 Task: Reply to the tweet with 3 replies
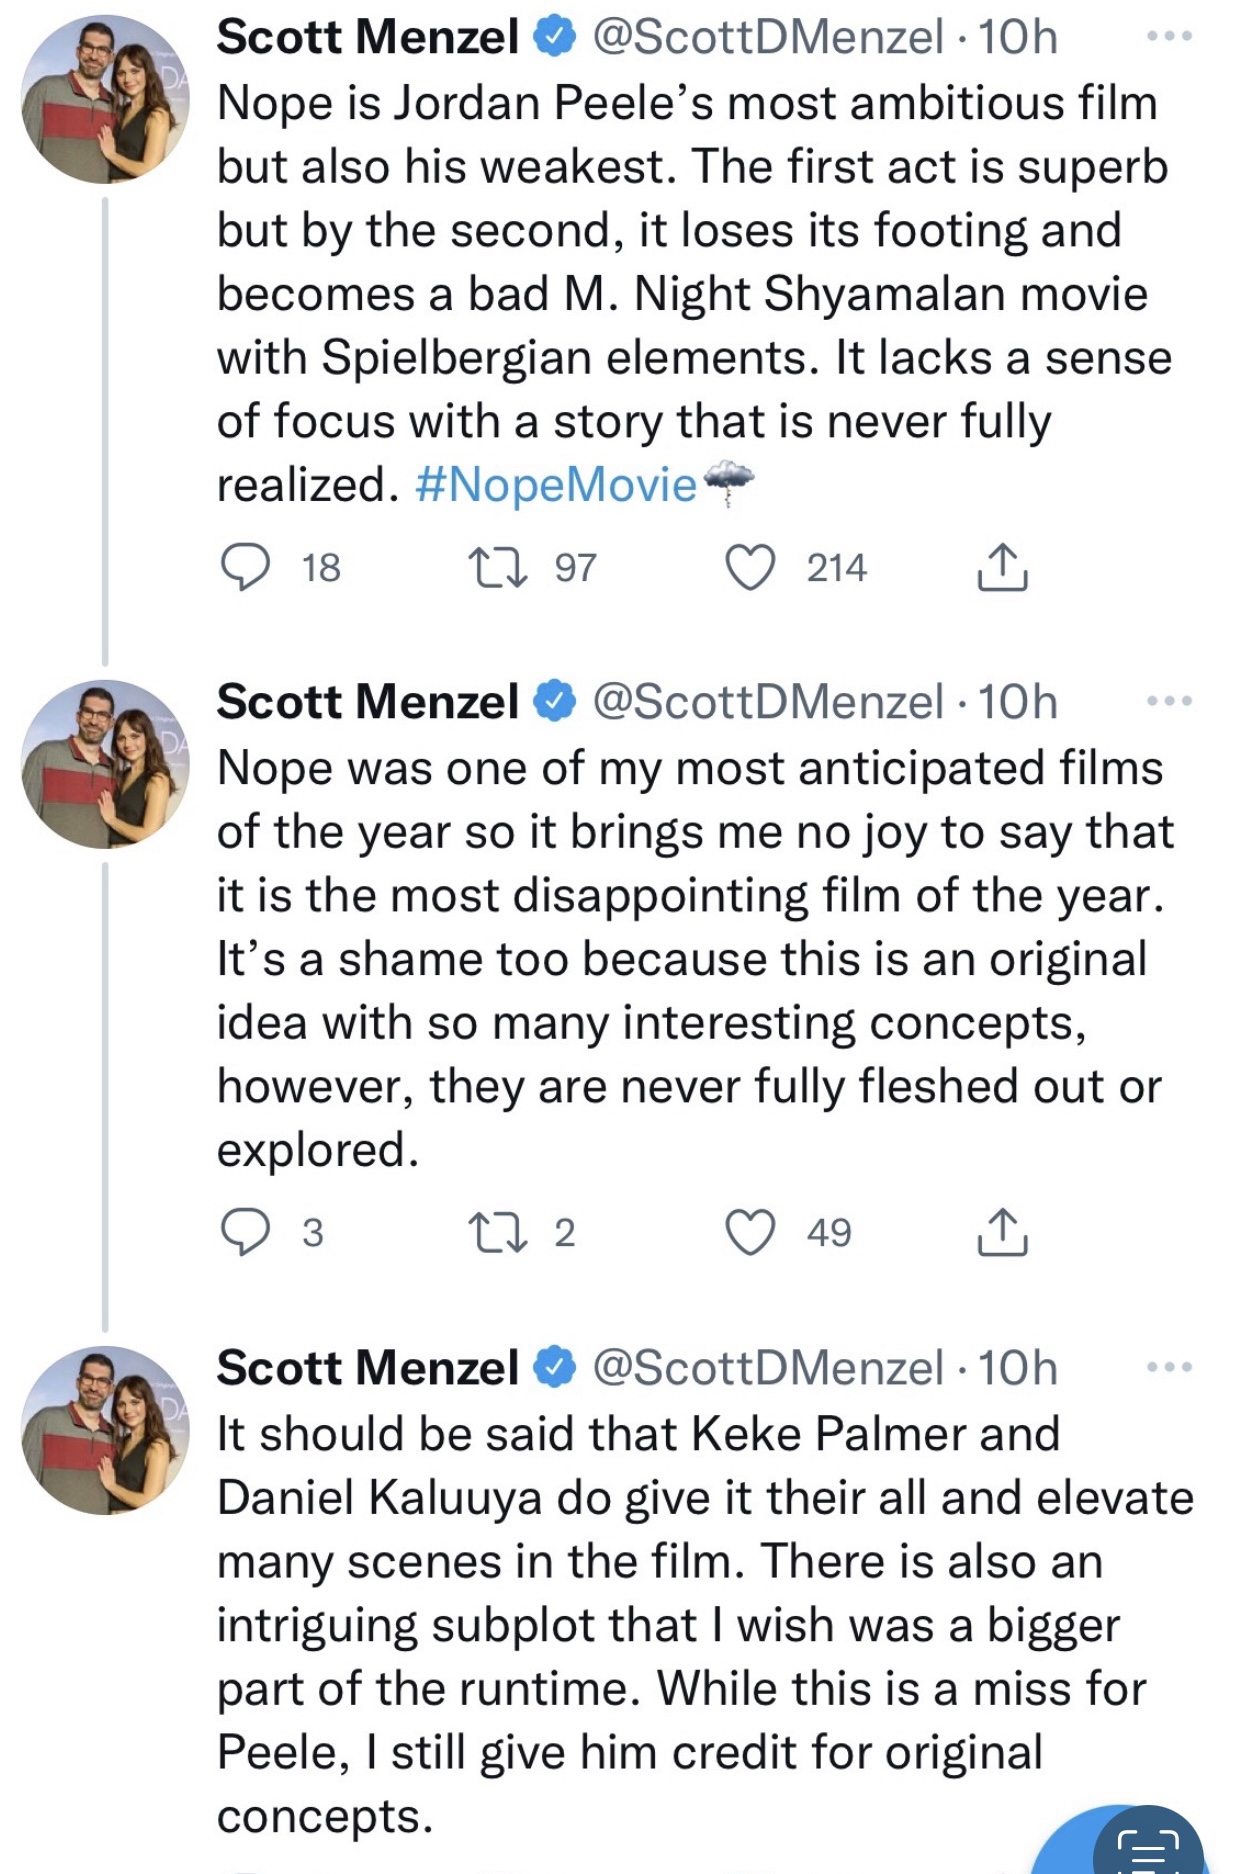[245, 1232]
